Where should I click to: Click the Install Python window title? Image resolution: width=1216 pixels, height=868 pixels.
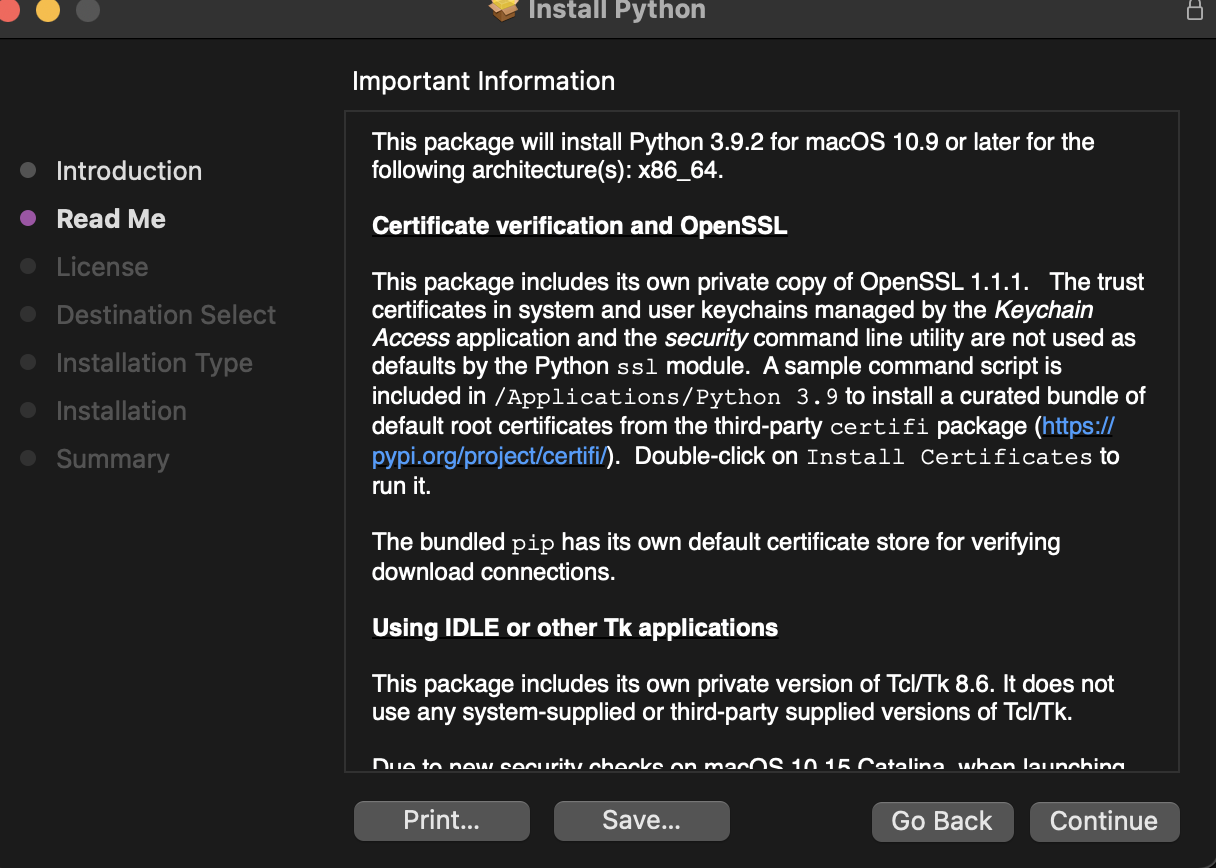click(616, 10)
